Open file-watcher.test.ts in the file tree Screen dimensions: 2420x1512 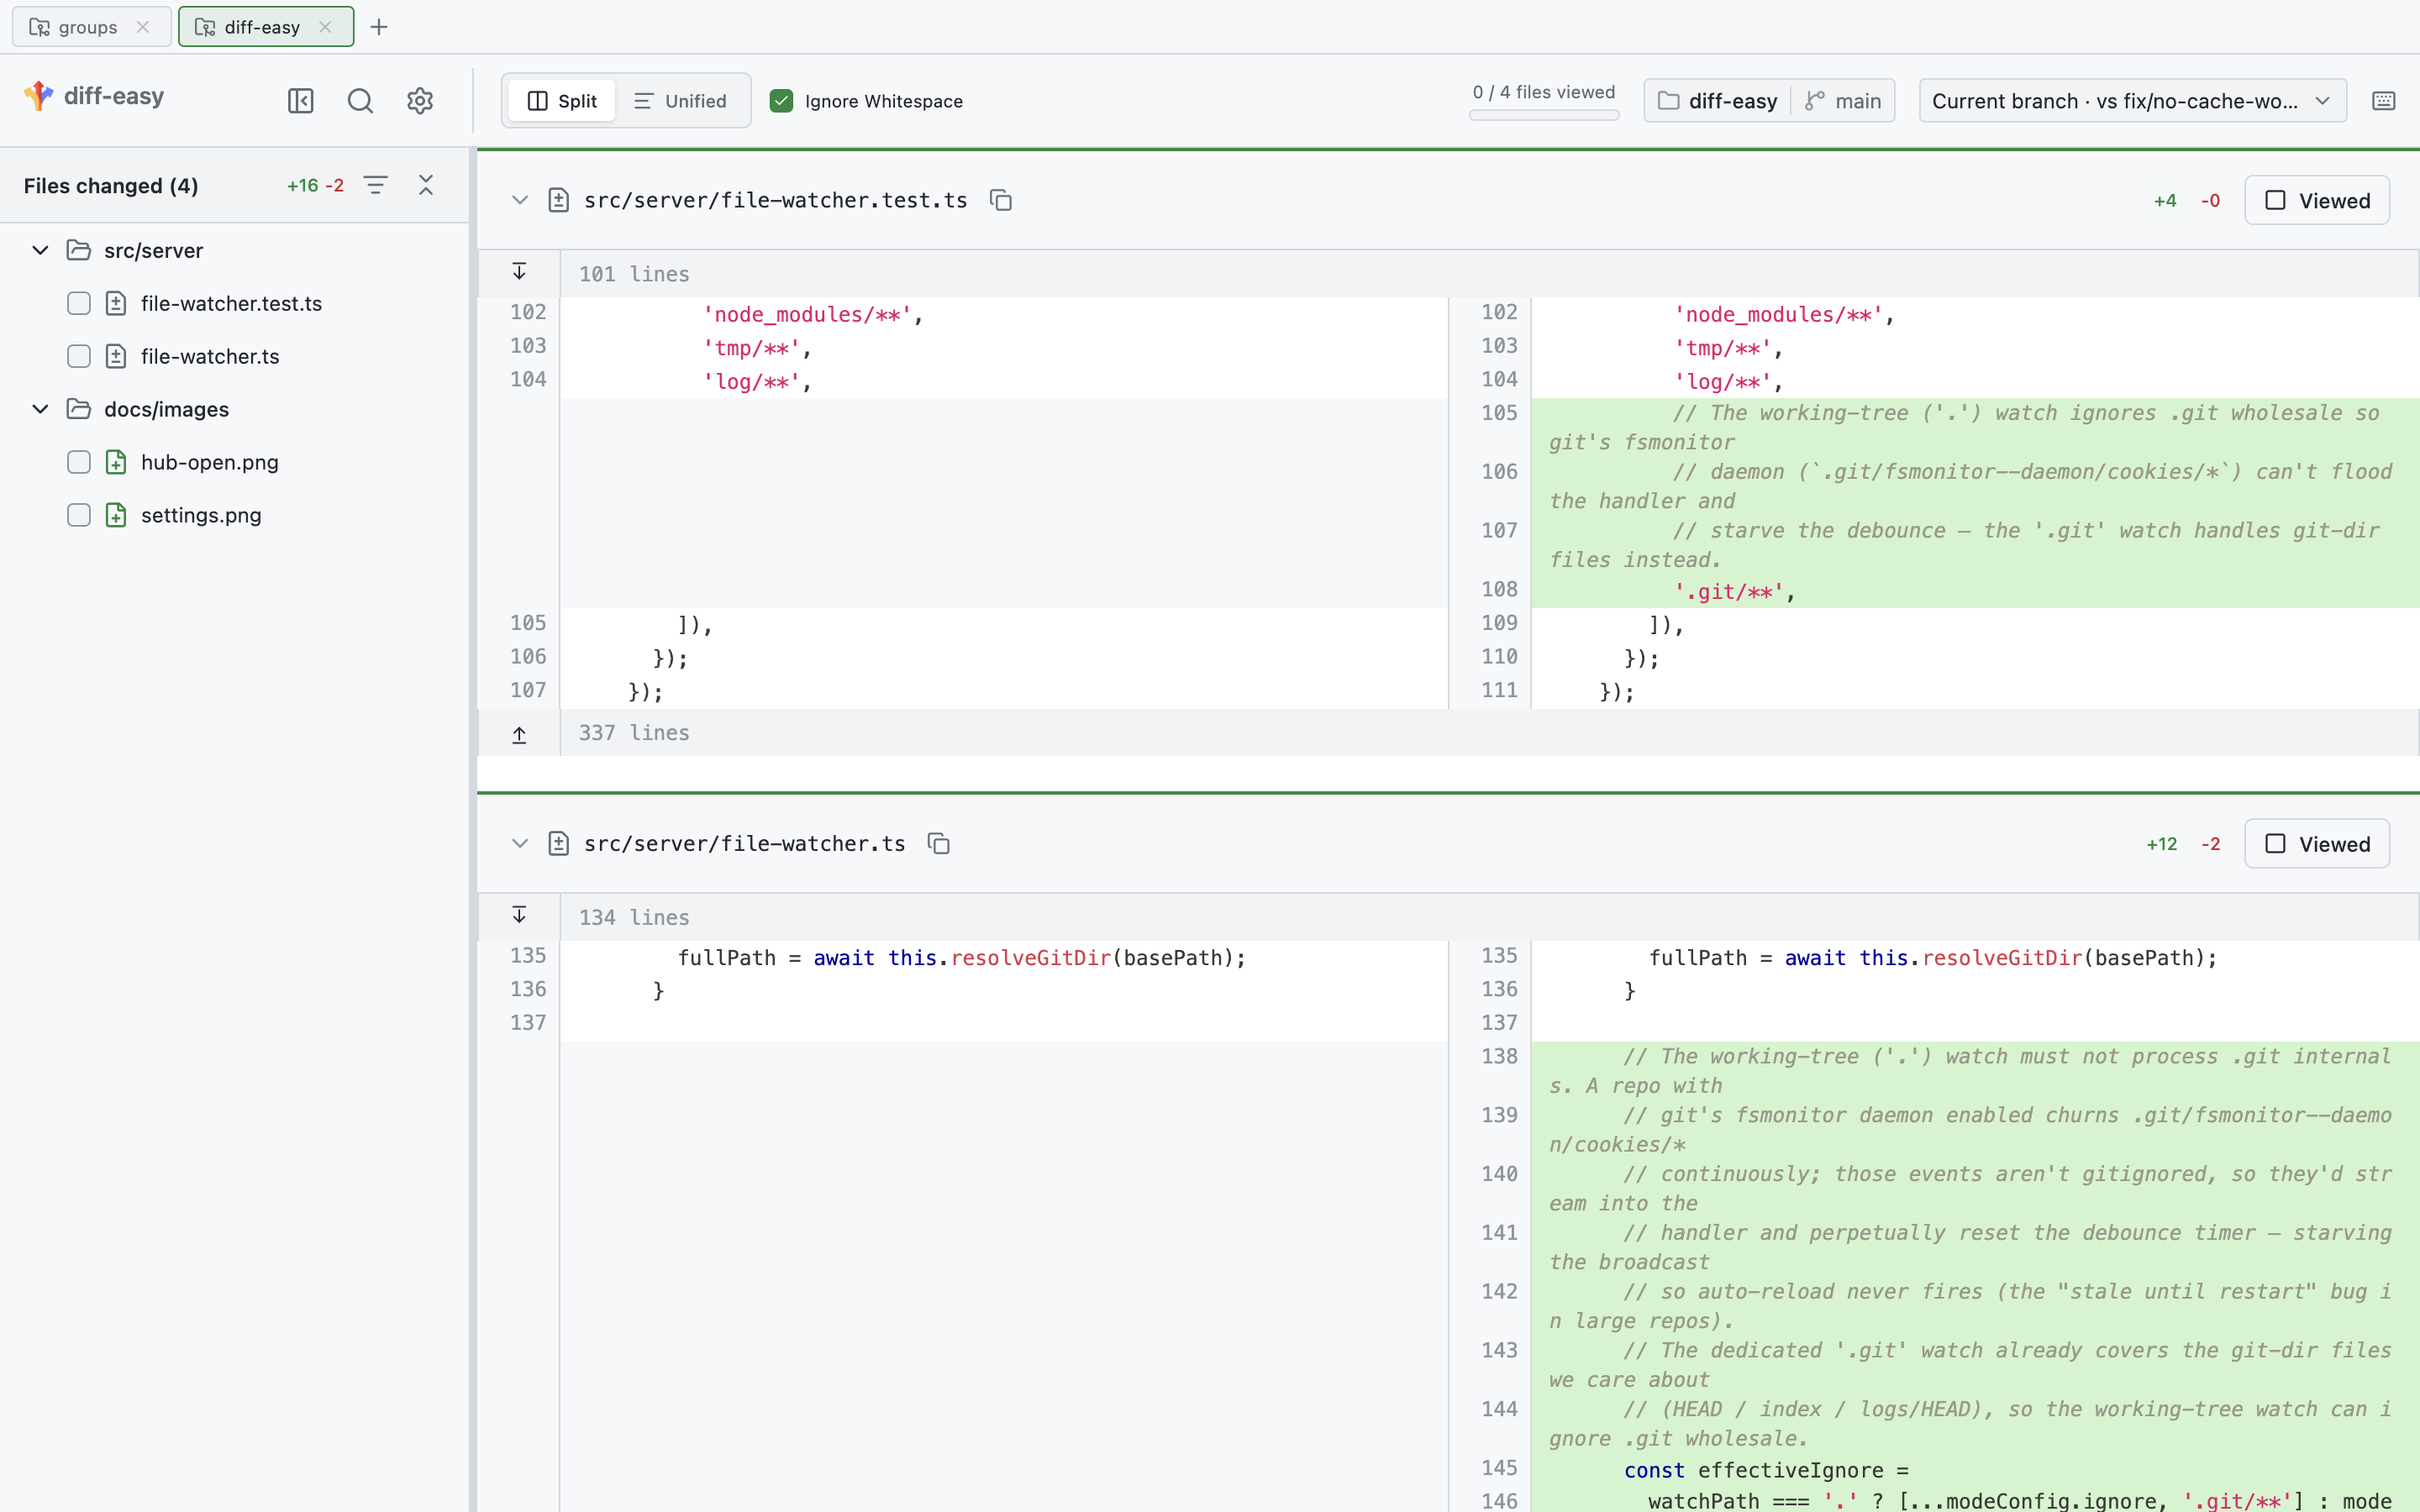pyautogui.click(x=231, y=303)
